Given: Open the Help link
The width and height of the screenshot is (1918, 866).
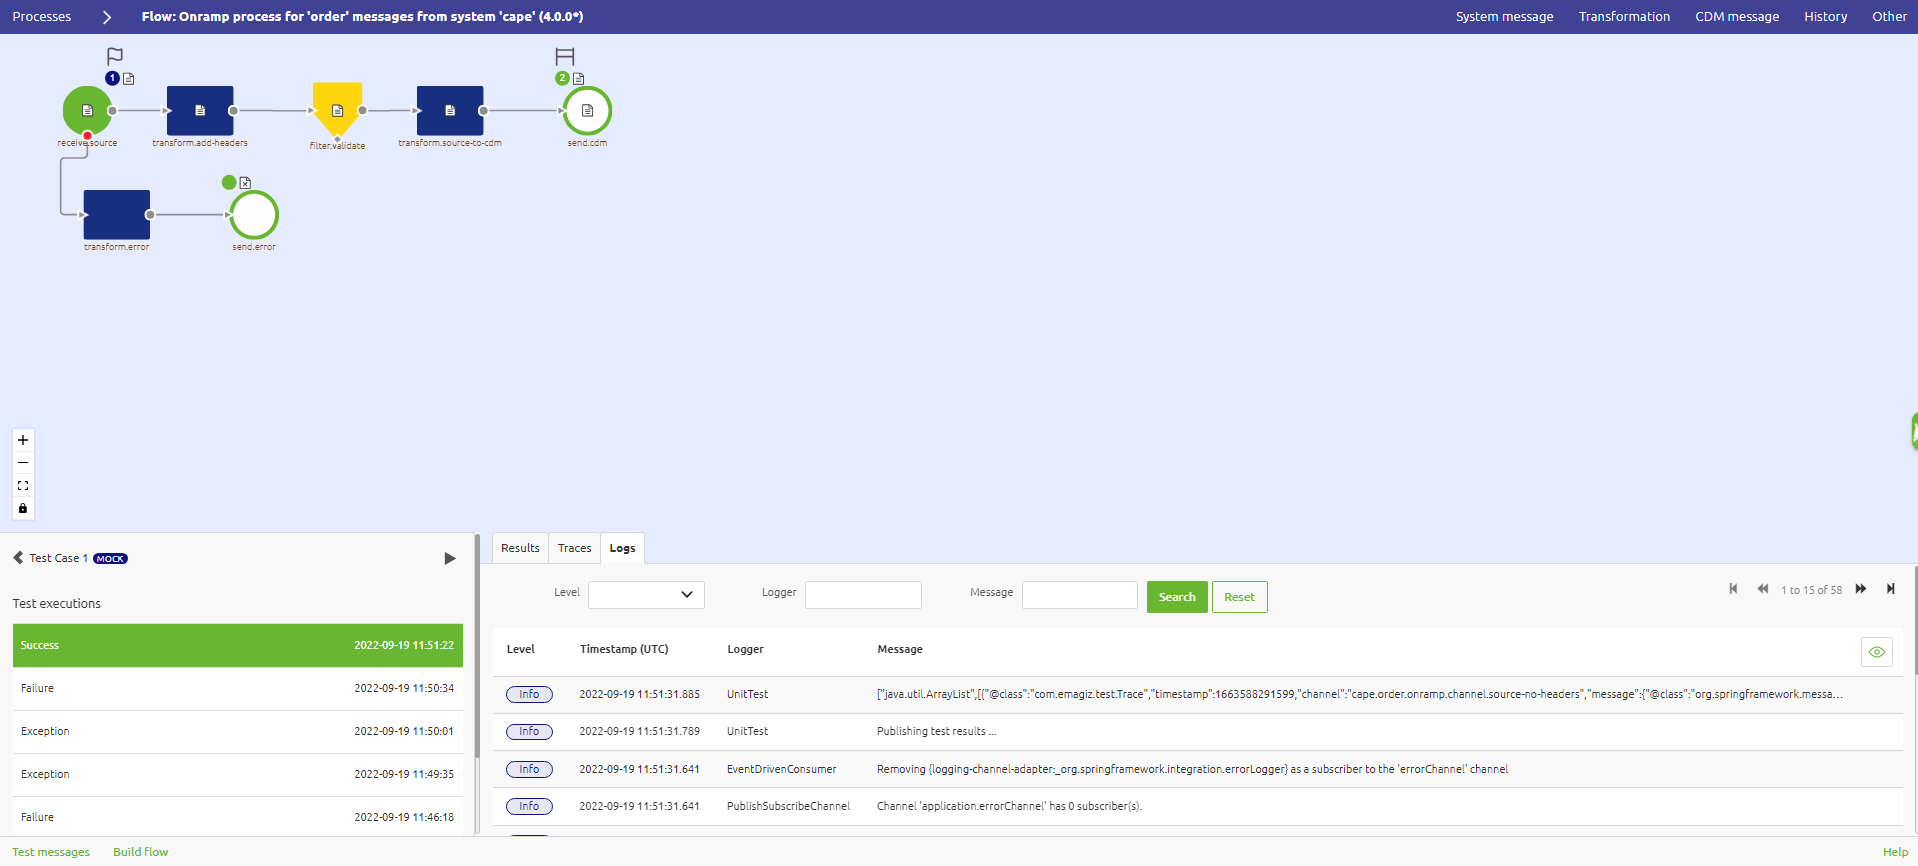Looking at the screenshot, I should pos(1895,852).
